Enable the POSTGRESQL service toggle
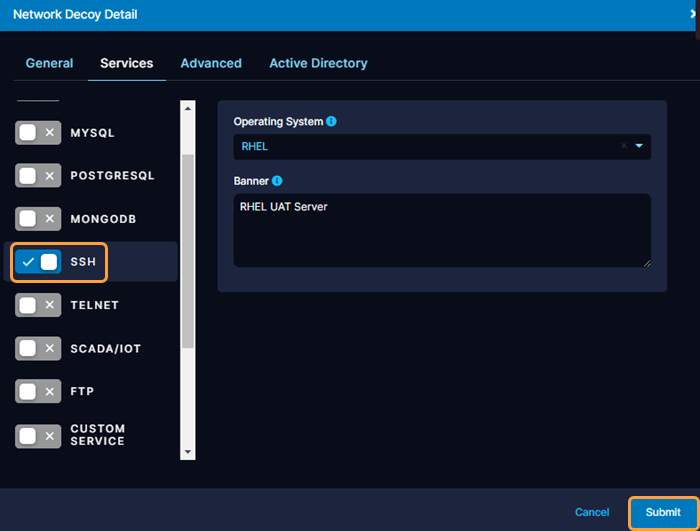700x531 pixels. click(38, 176)
